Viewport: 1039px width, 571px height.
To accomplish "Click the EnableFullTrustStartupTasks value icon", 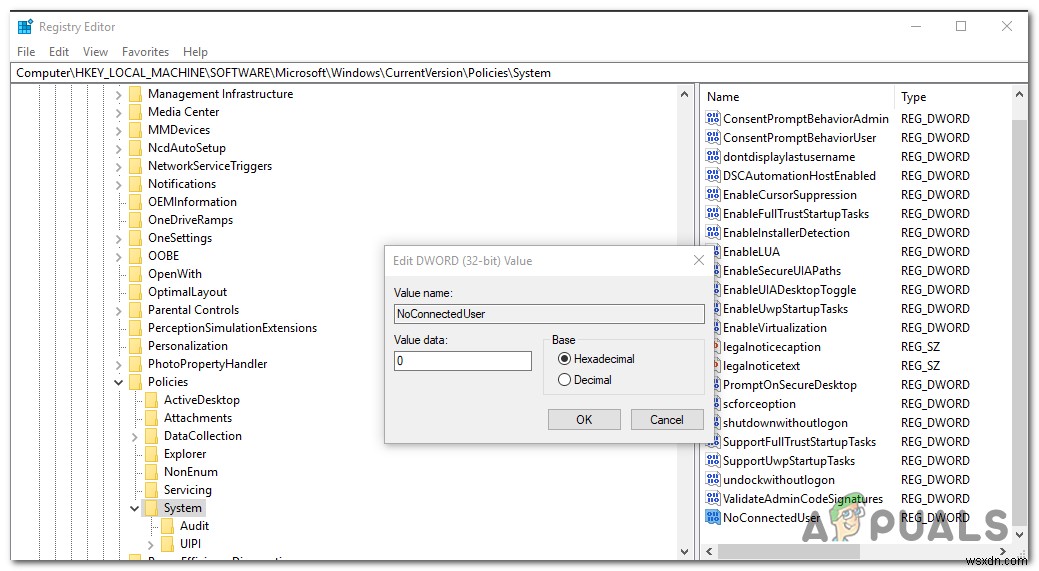I will (x=713, y=213).
